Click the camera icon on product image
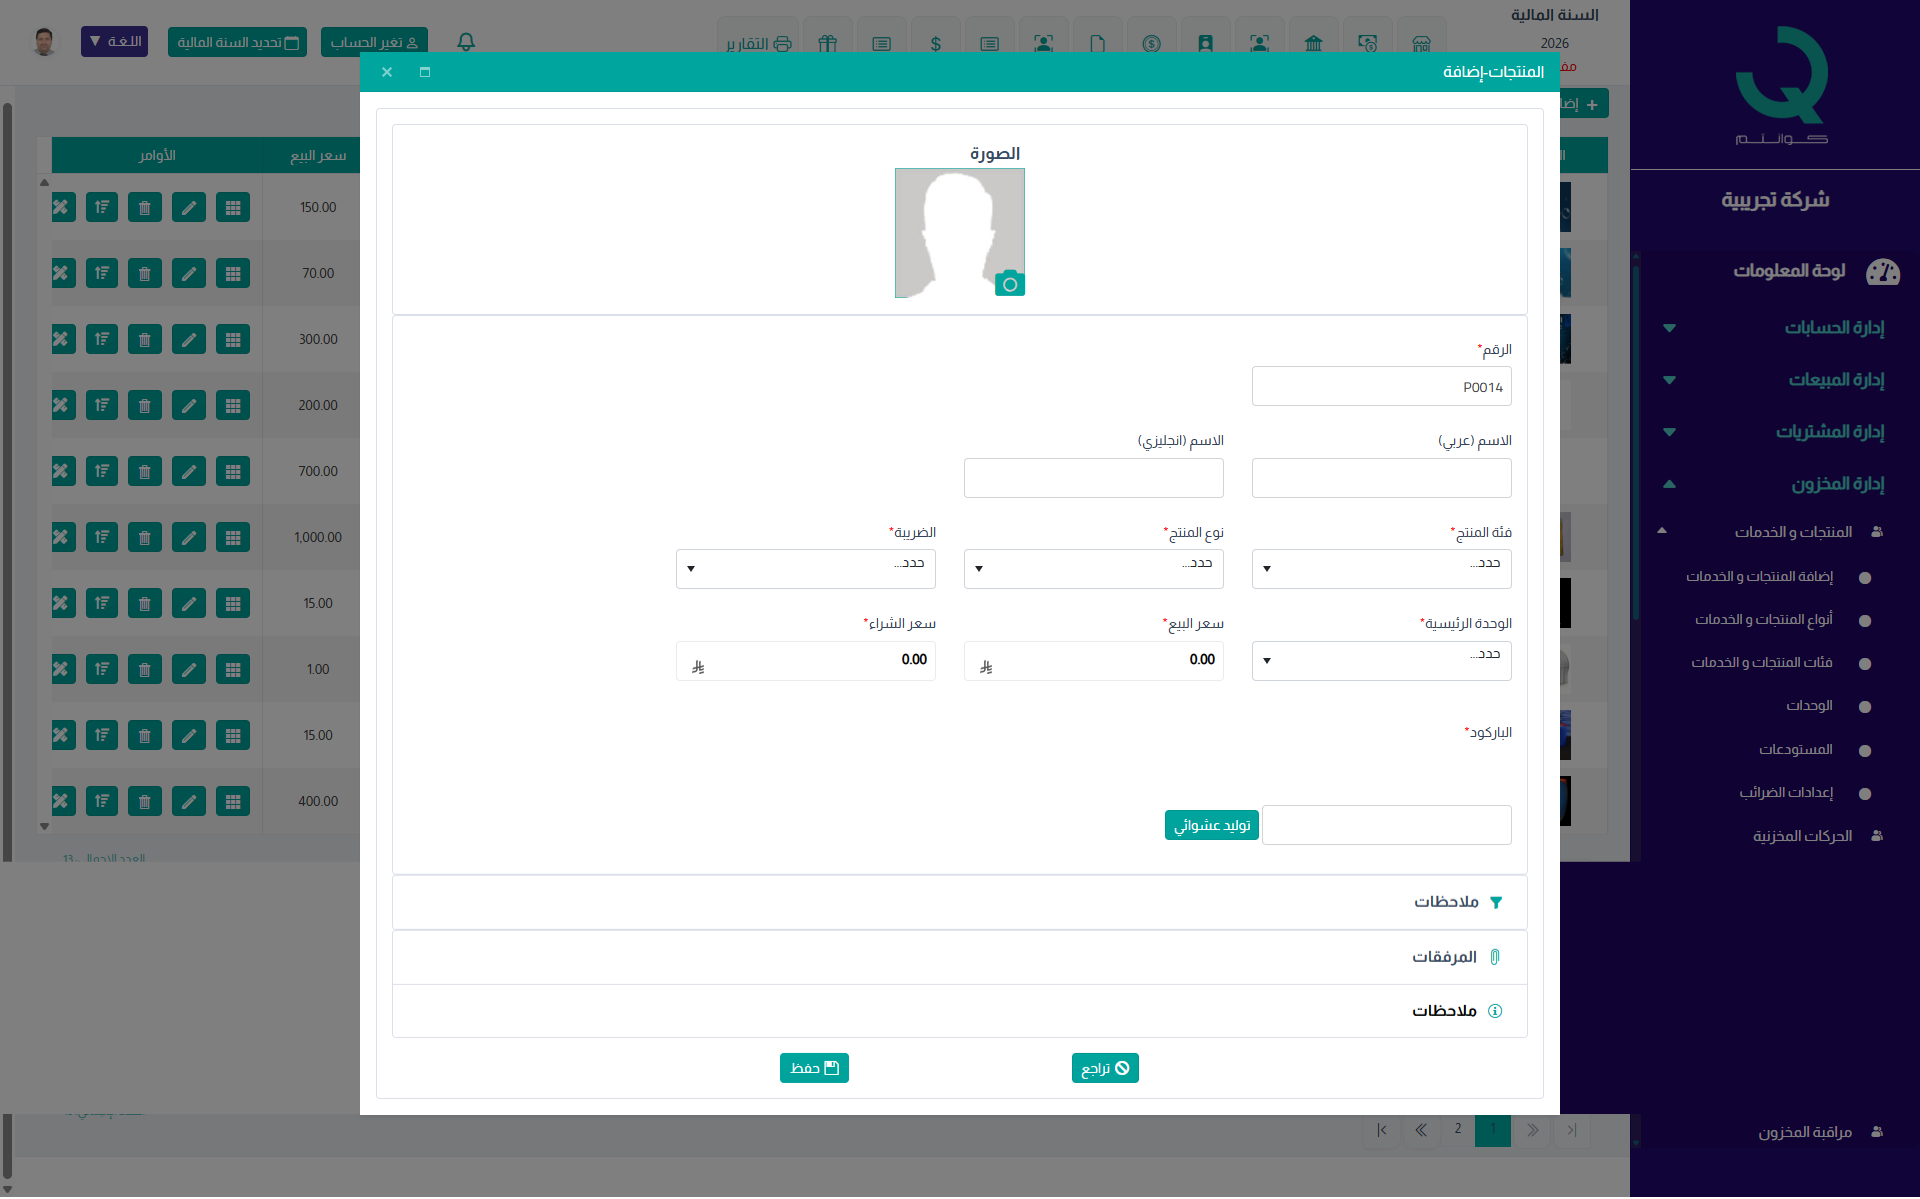 click(1009, 284)
